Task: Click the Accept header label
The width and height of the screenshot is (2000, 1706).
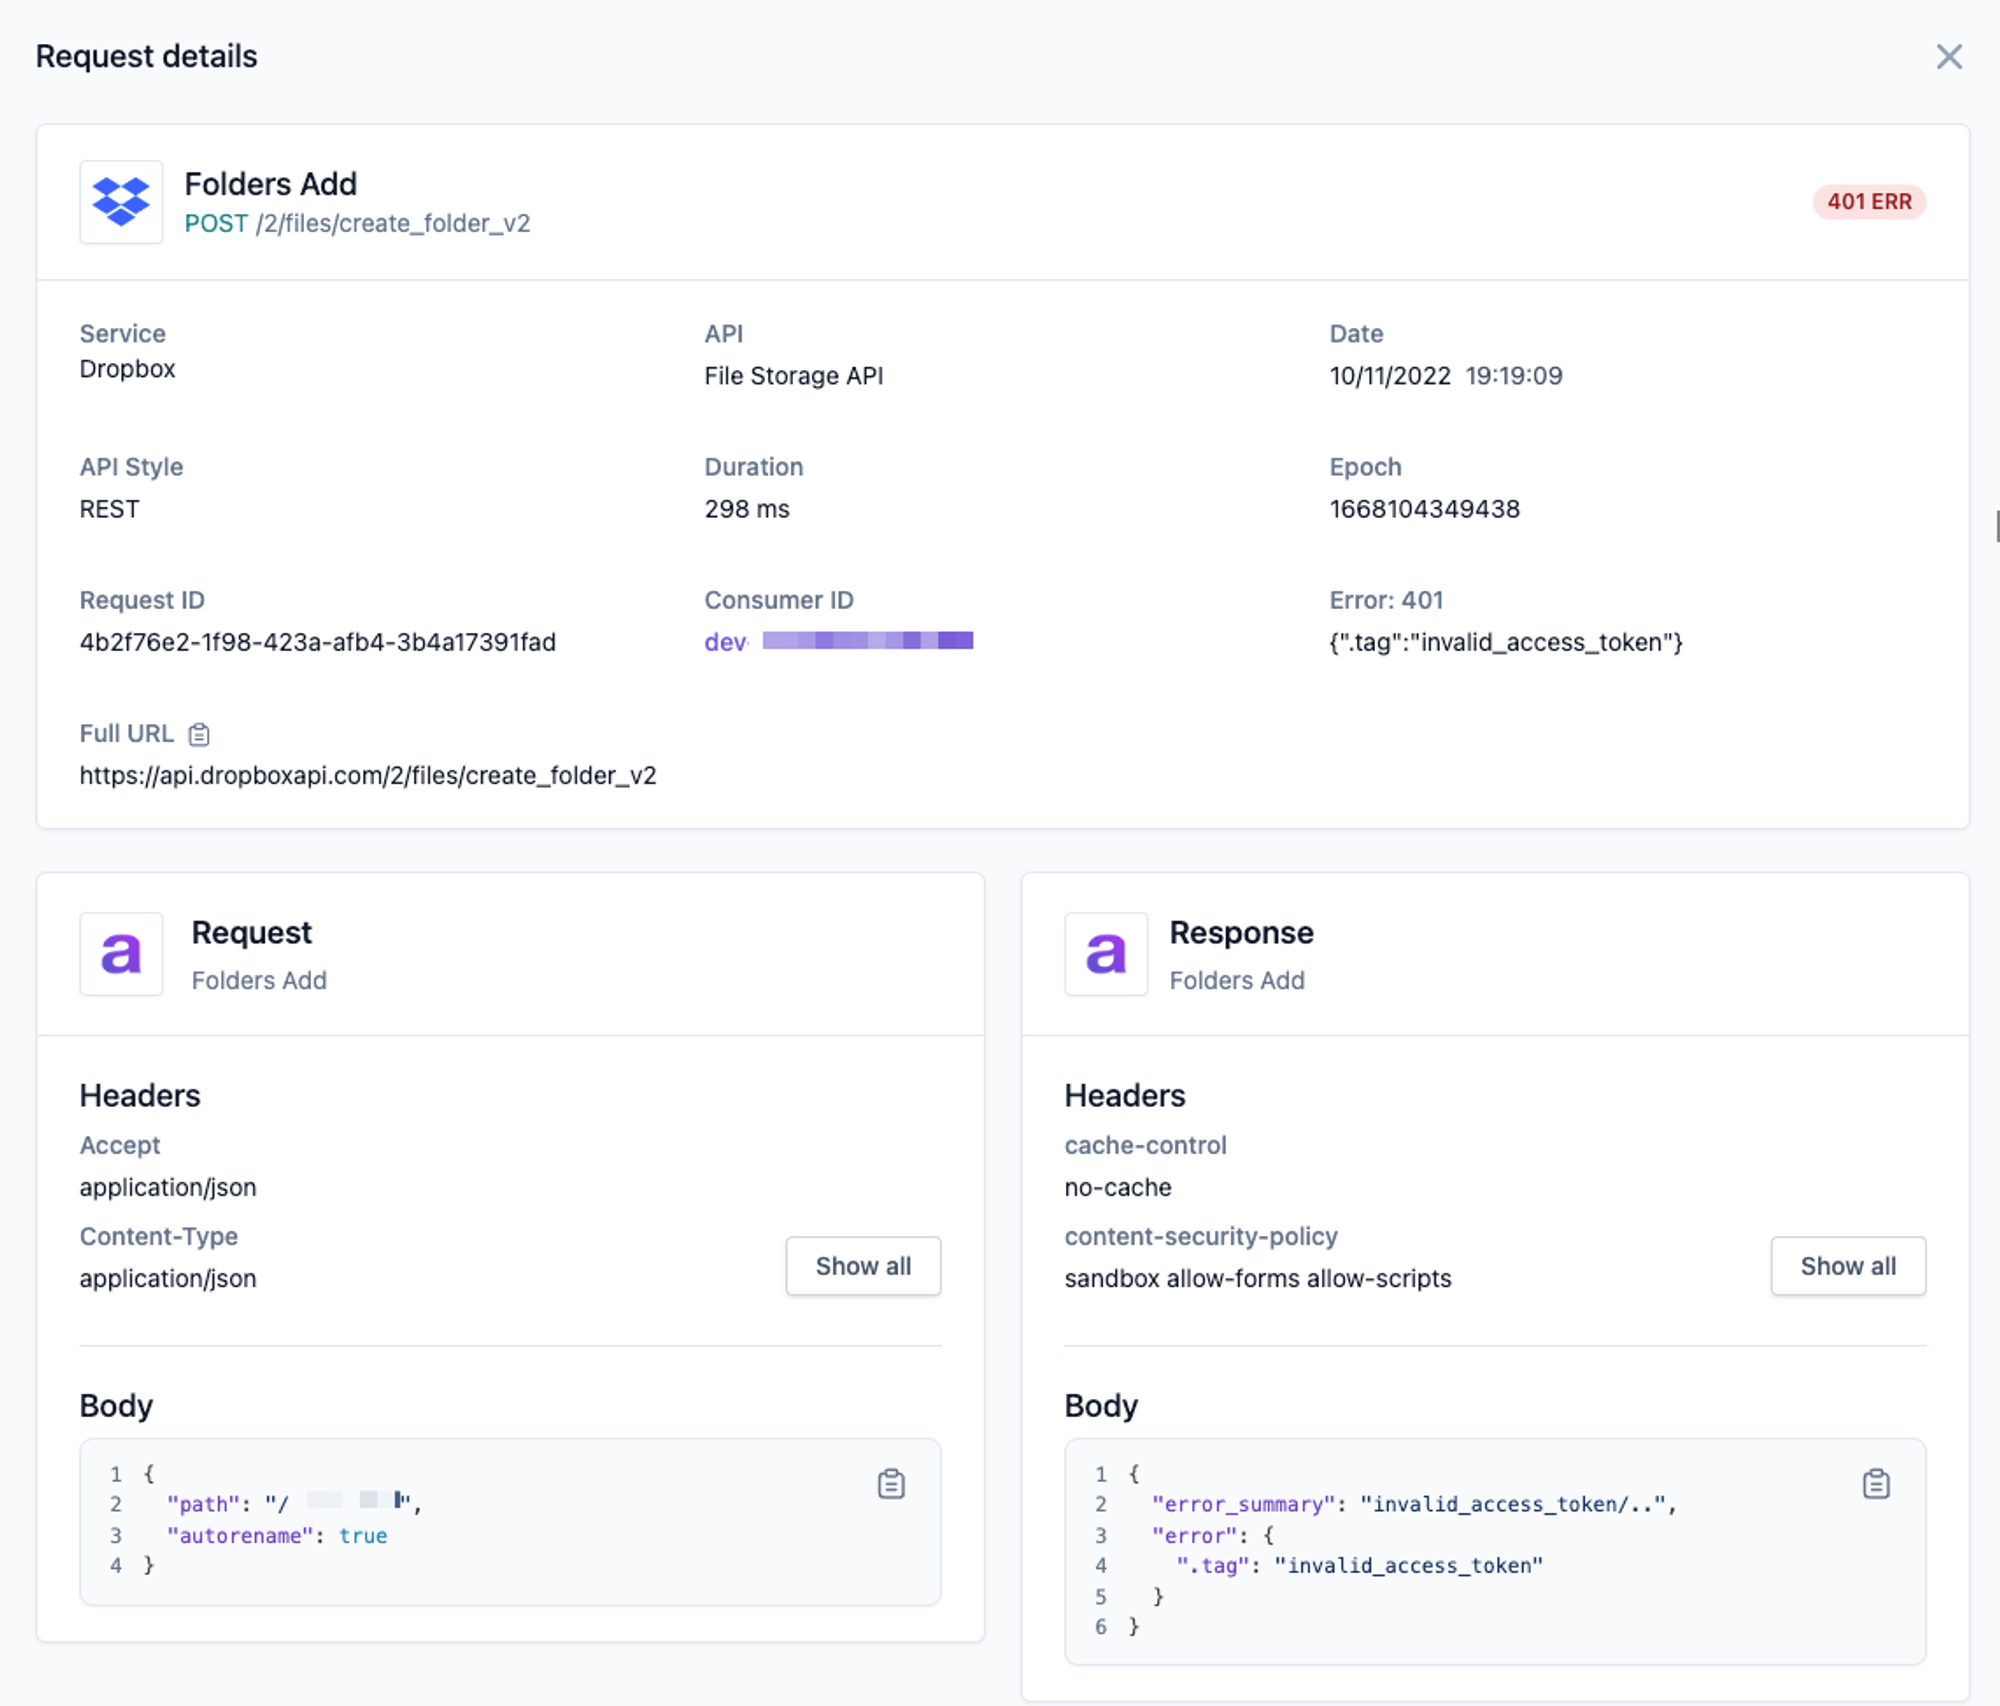Action: pyautogui.click(x=120, y=1145)
